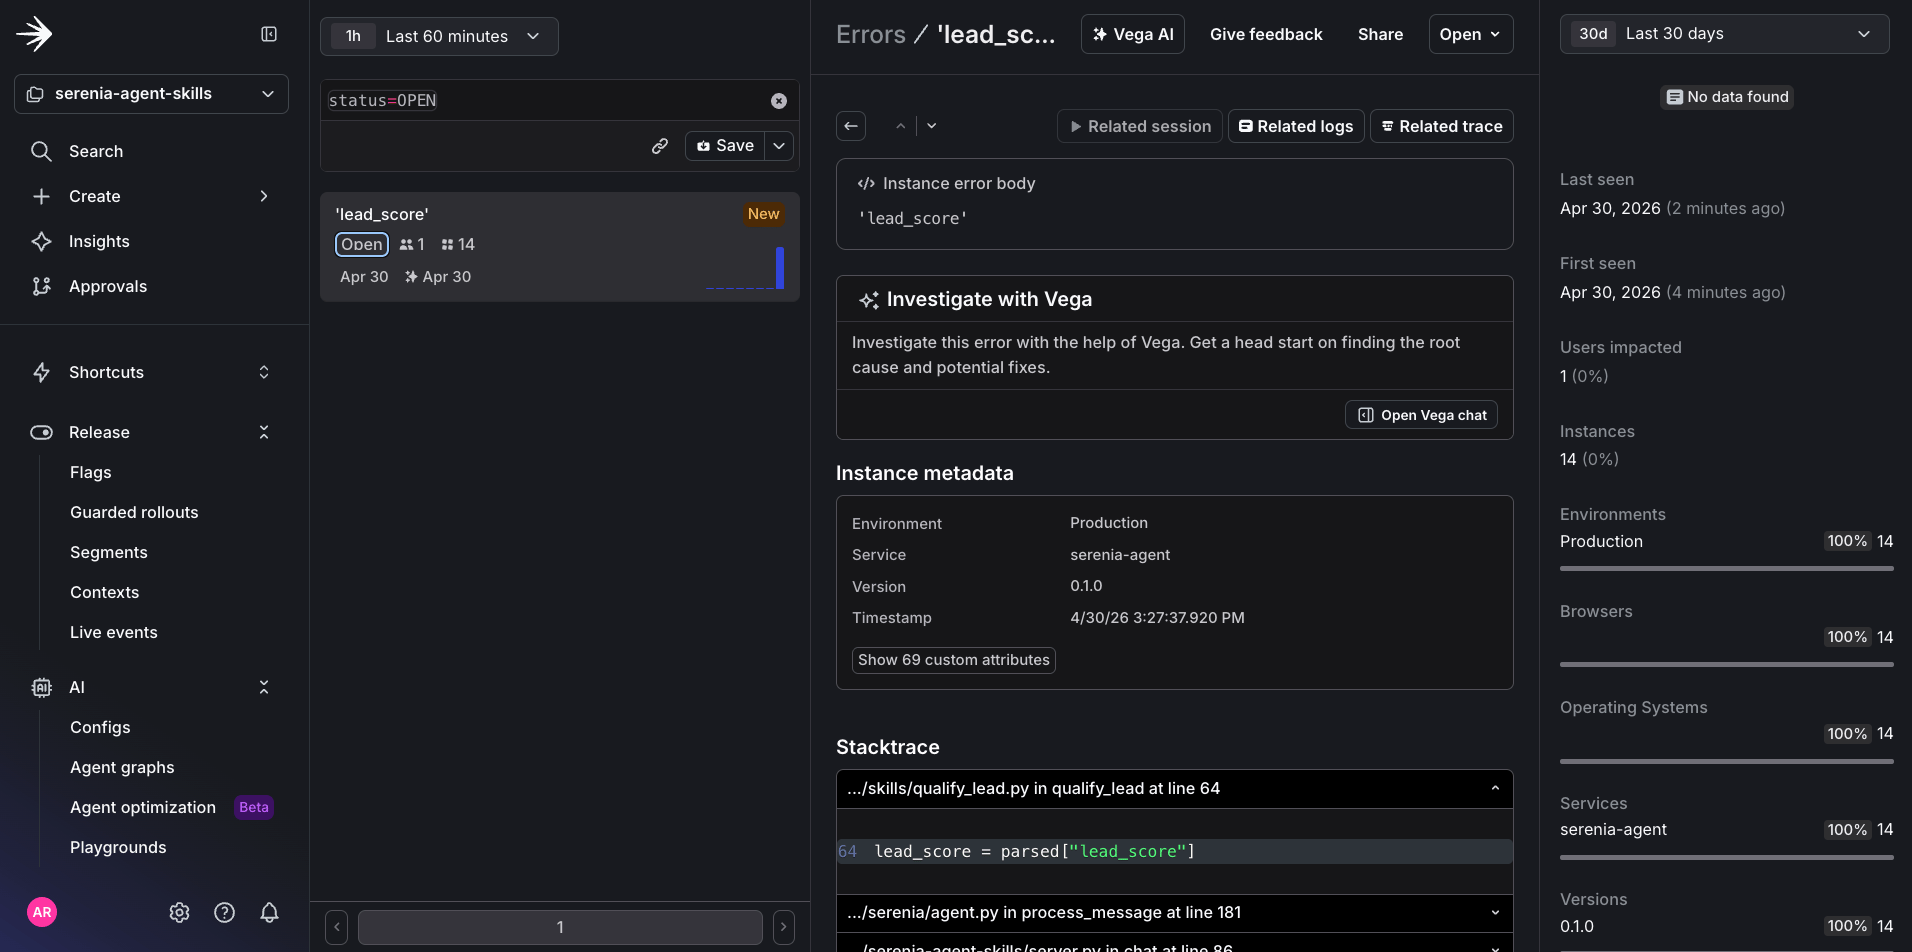
Task: Open Last 30 days range dropdown
Action: [x=1725, y=34]
